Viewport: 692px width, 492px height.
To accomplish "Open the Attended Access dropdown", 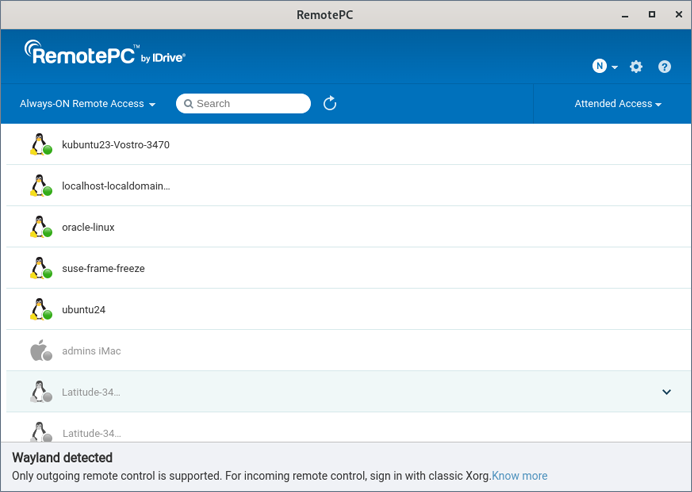I will point(618,104).
